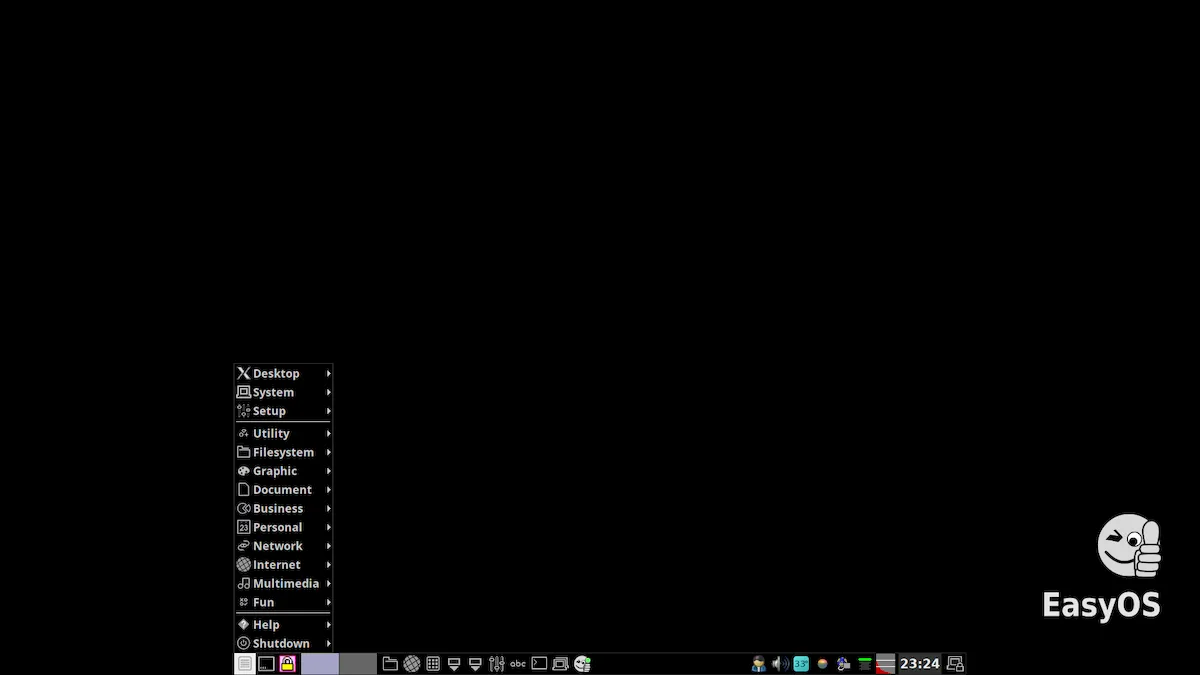The image size is (1200, 675).
Task: Open the mixer sliders icon in the taskbar
Action: pyautogui.click(x=496, y=663)
